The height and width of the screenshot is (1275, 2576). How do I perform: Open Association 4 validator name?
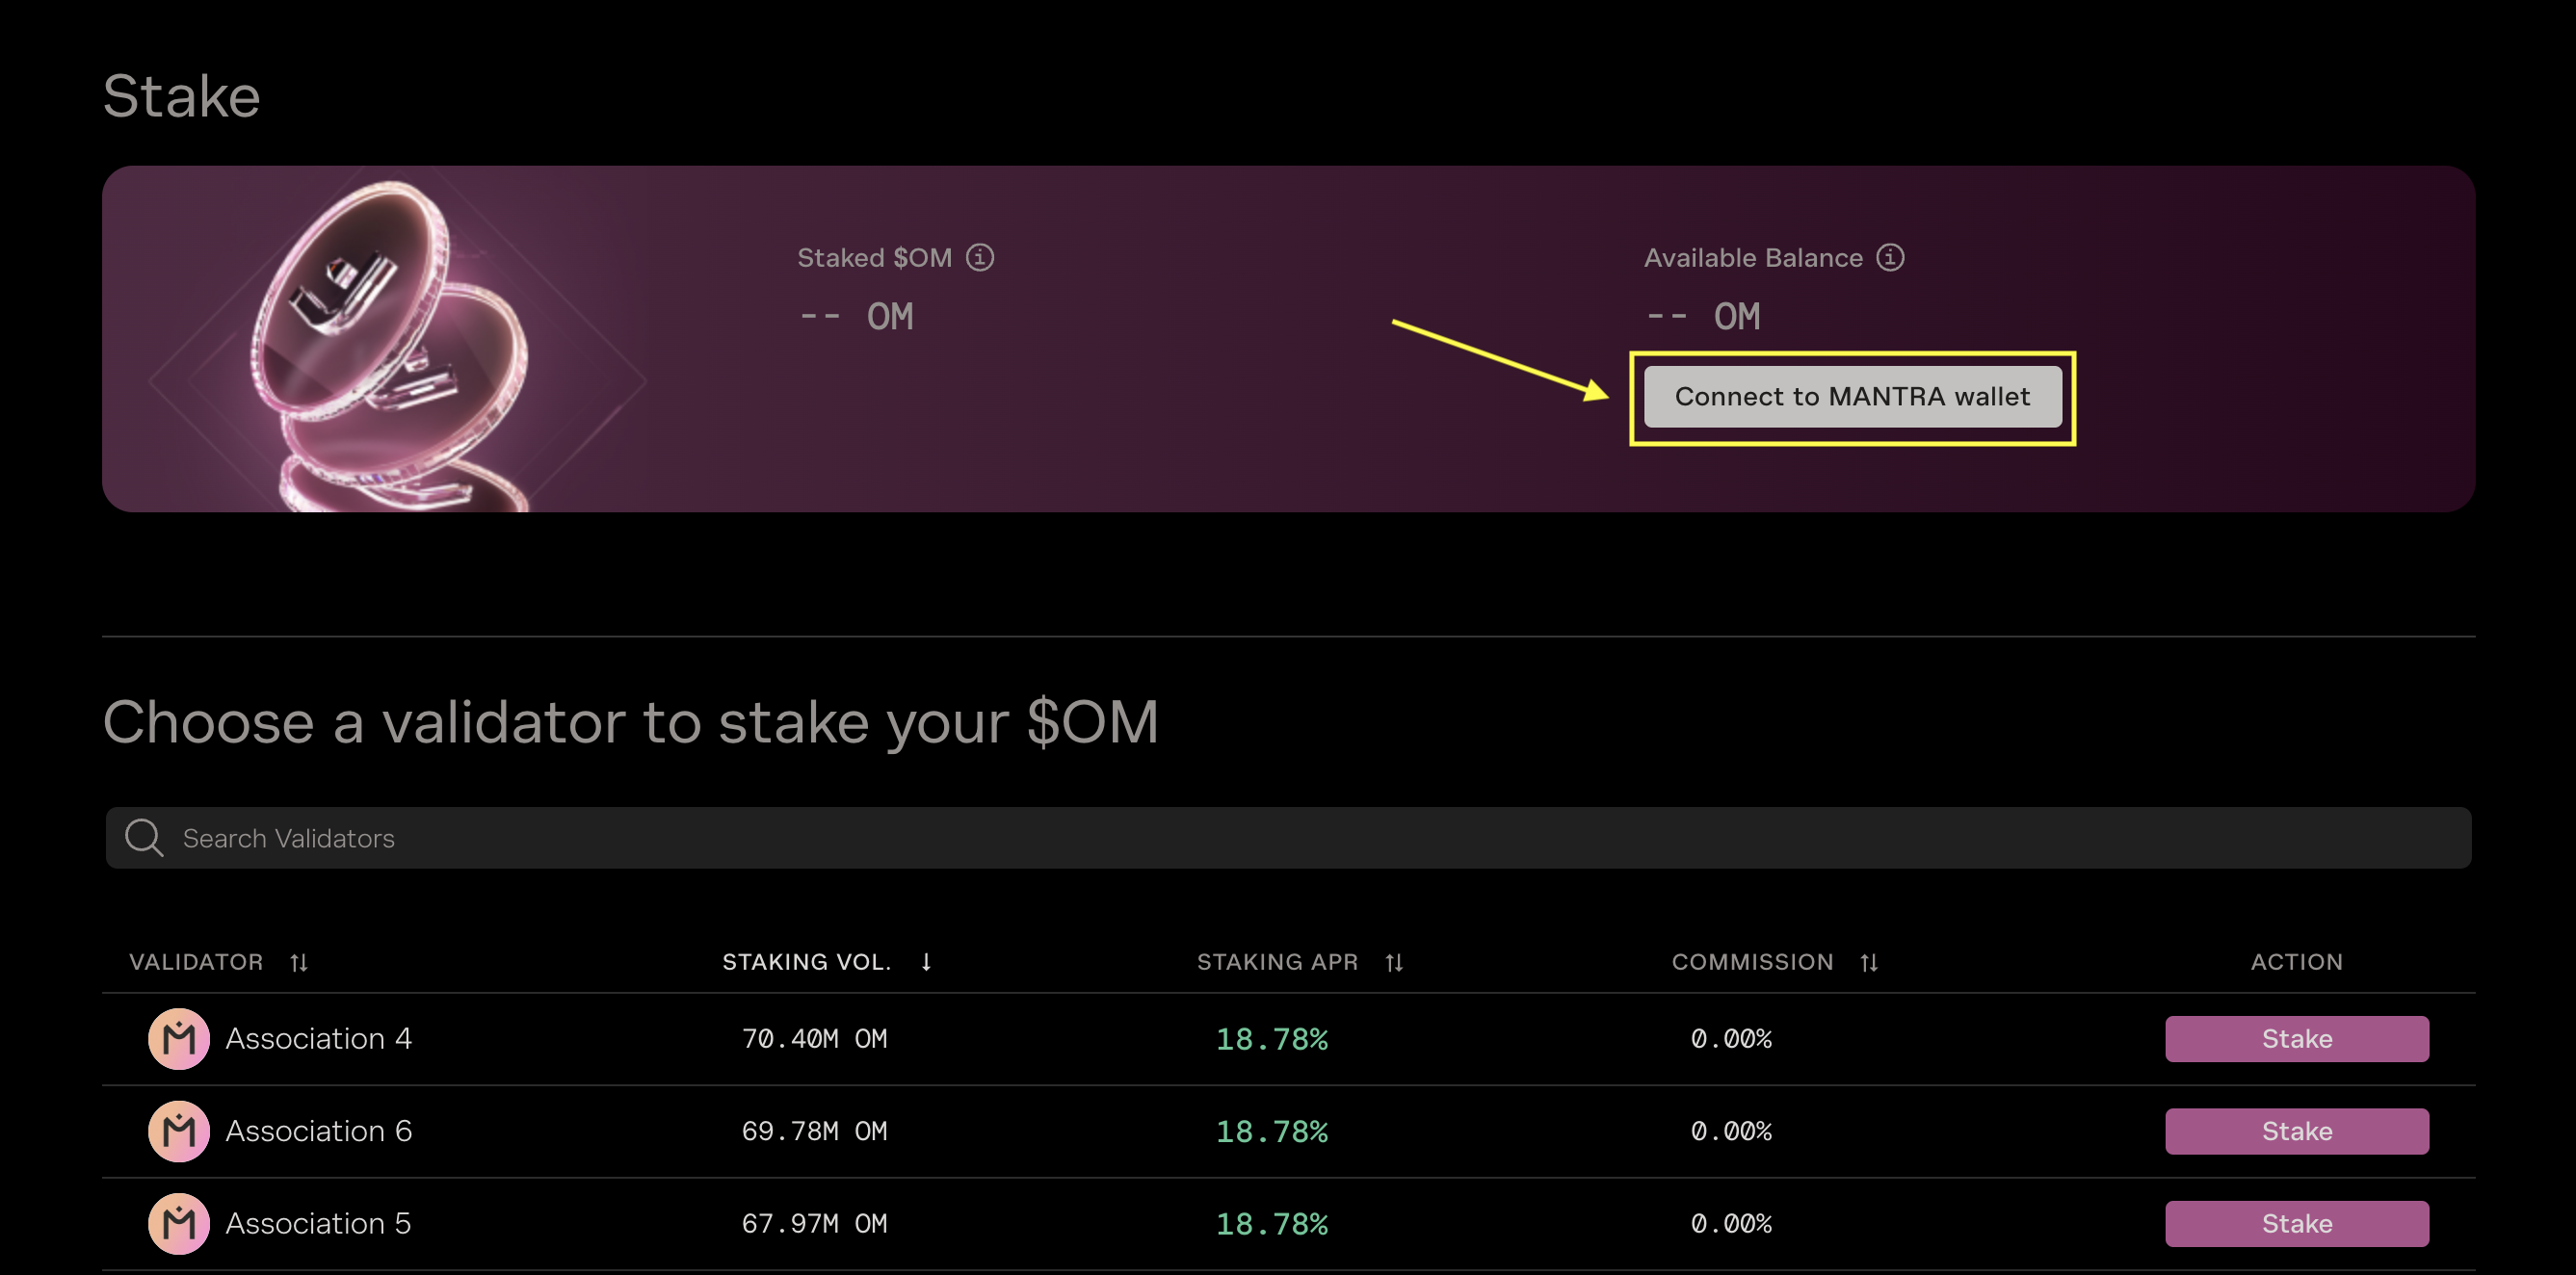point(318,1038)
